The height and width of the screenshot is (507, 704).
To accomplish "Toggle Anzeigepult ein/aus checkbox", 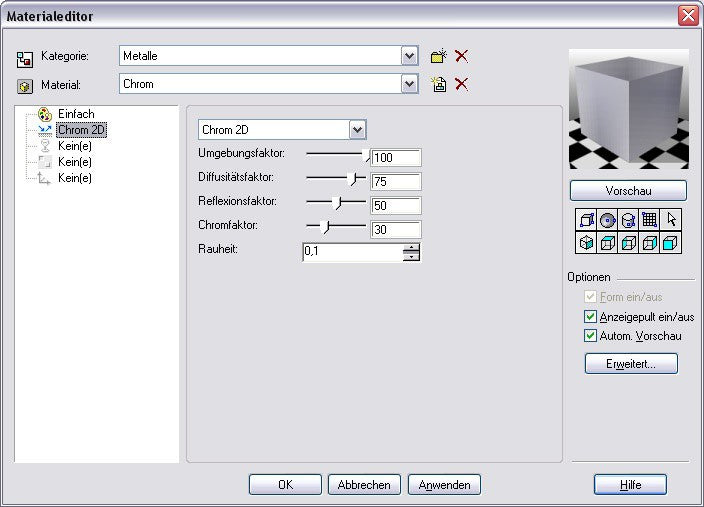I will point(590,317).
